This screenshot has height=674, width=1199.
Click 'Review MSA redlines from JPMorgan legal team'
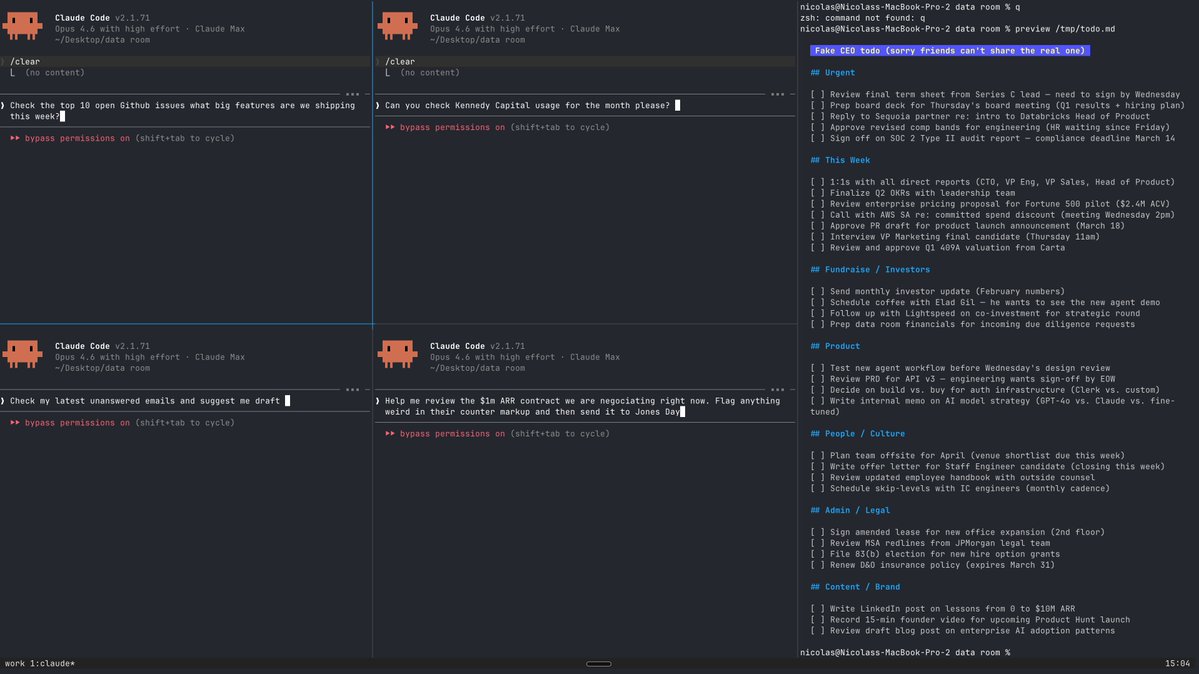click(940, 543)
